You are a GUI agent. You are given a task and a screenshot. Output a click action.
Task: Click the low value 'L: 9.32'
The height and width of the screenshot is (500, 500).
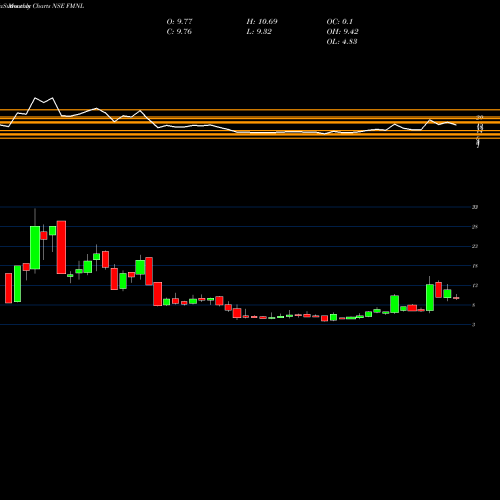coord(259,32)
